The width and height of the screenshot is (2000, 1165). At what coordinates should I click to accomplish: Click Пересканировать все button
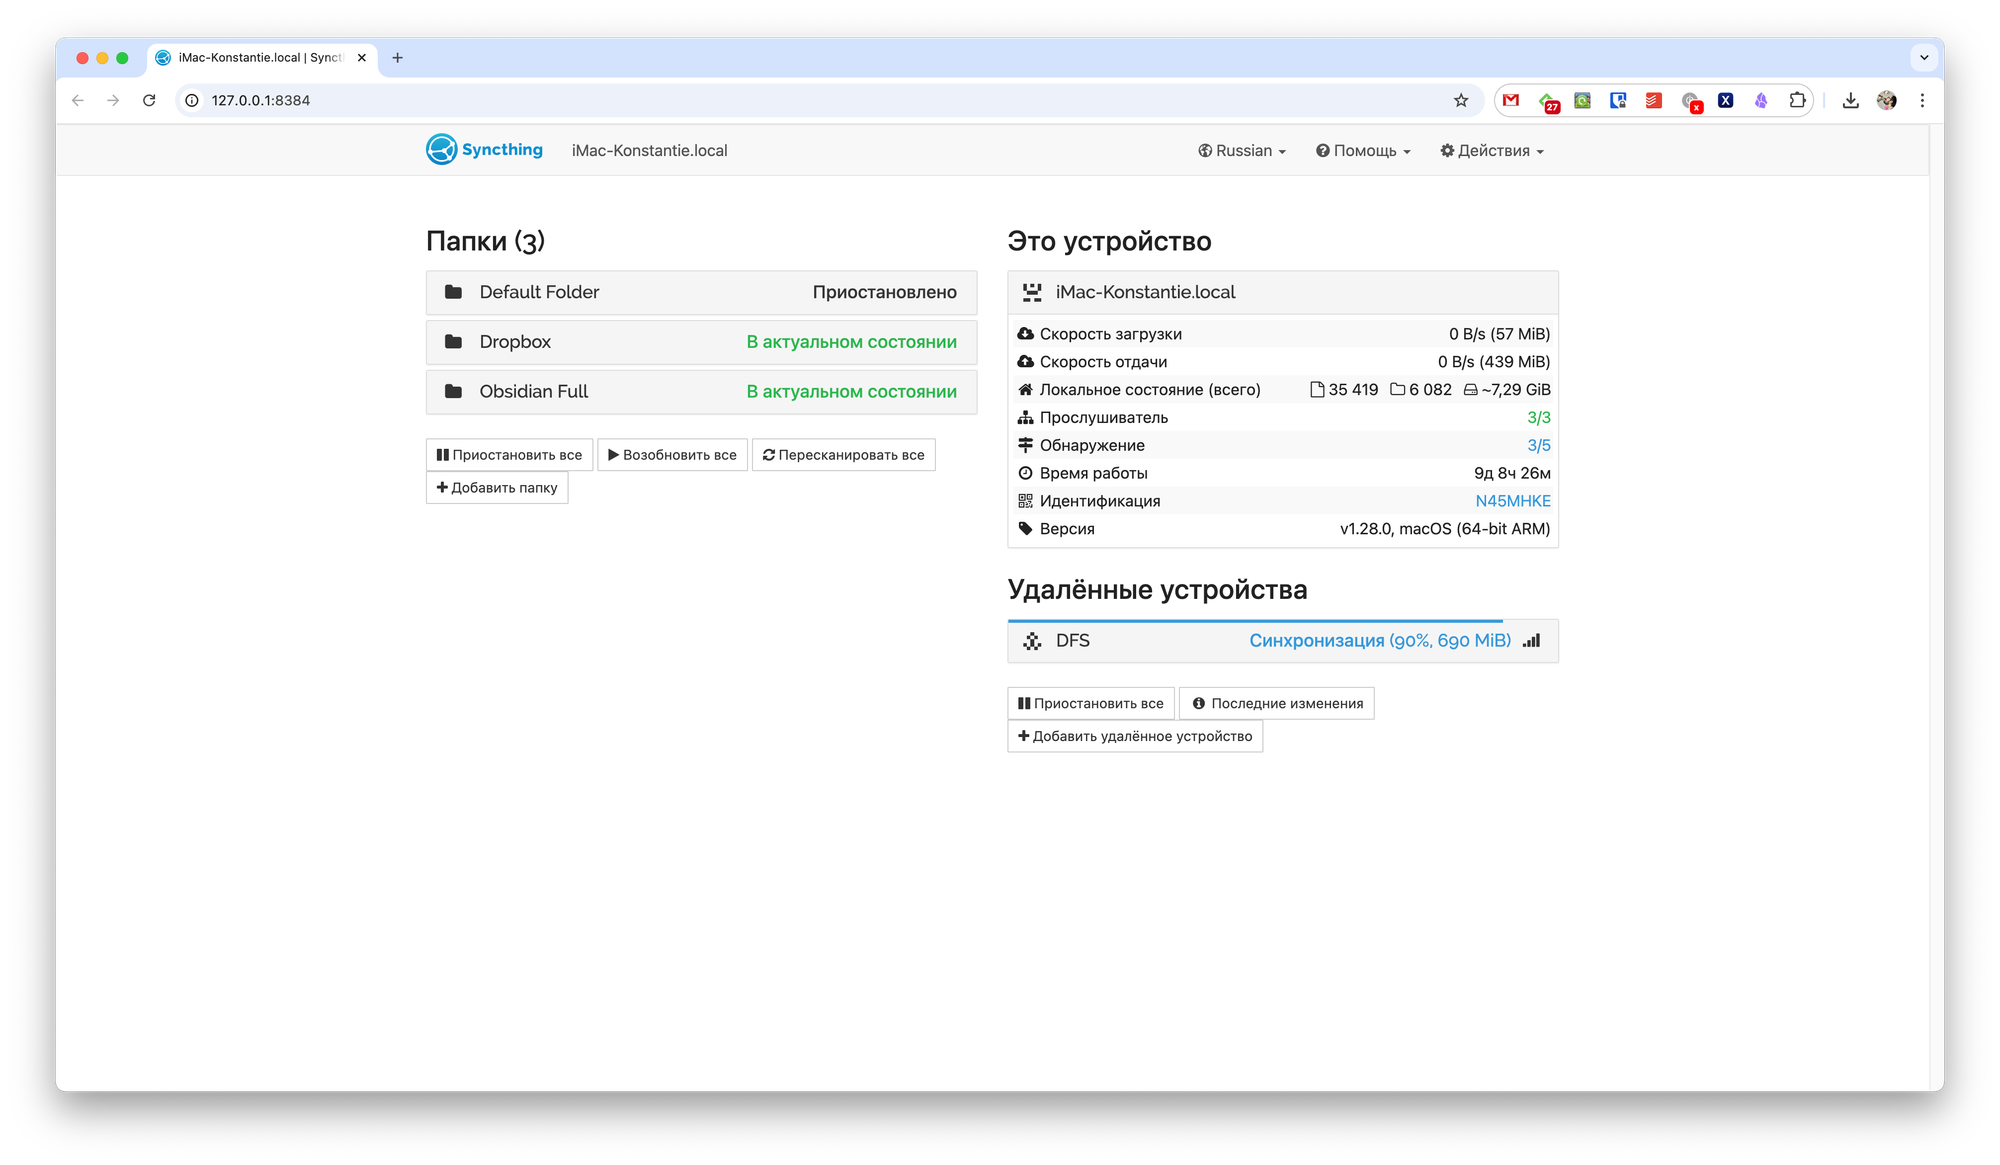tap(843, 455)
